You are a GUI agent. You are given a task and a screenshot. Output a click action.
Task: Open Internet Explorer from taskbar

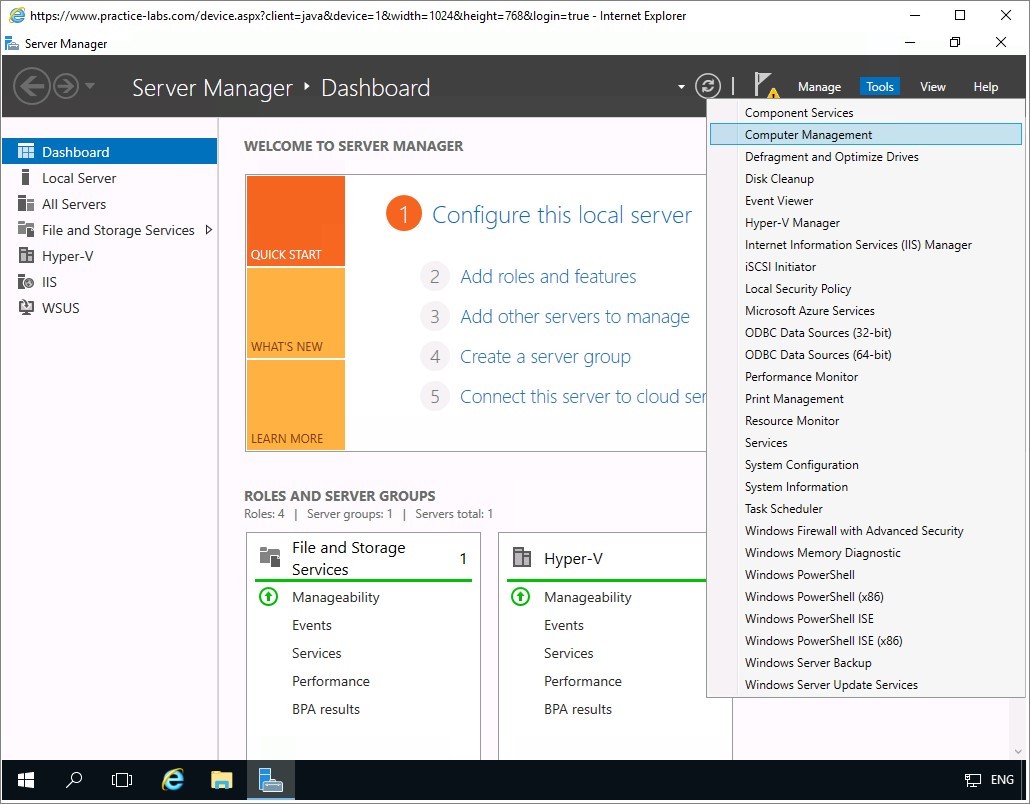click(x=173, y=780)
